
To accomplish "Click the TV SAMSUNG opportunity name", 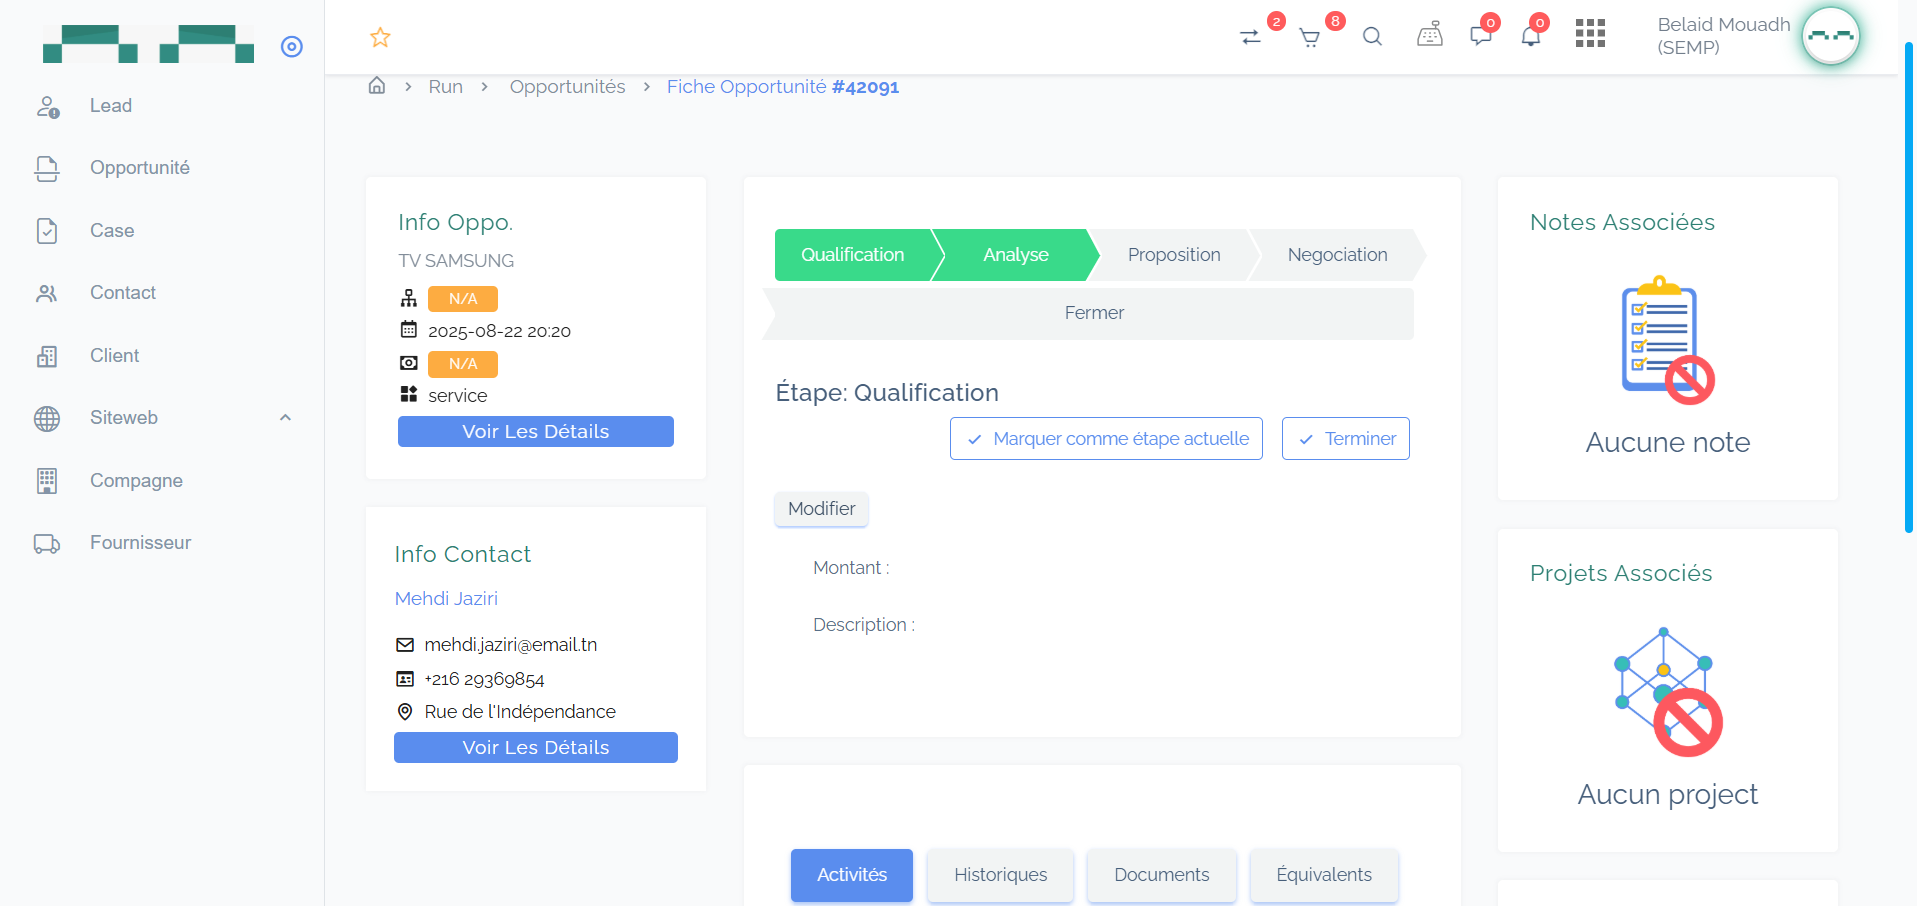I will [x=456, y=261].
